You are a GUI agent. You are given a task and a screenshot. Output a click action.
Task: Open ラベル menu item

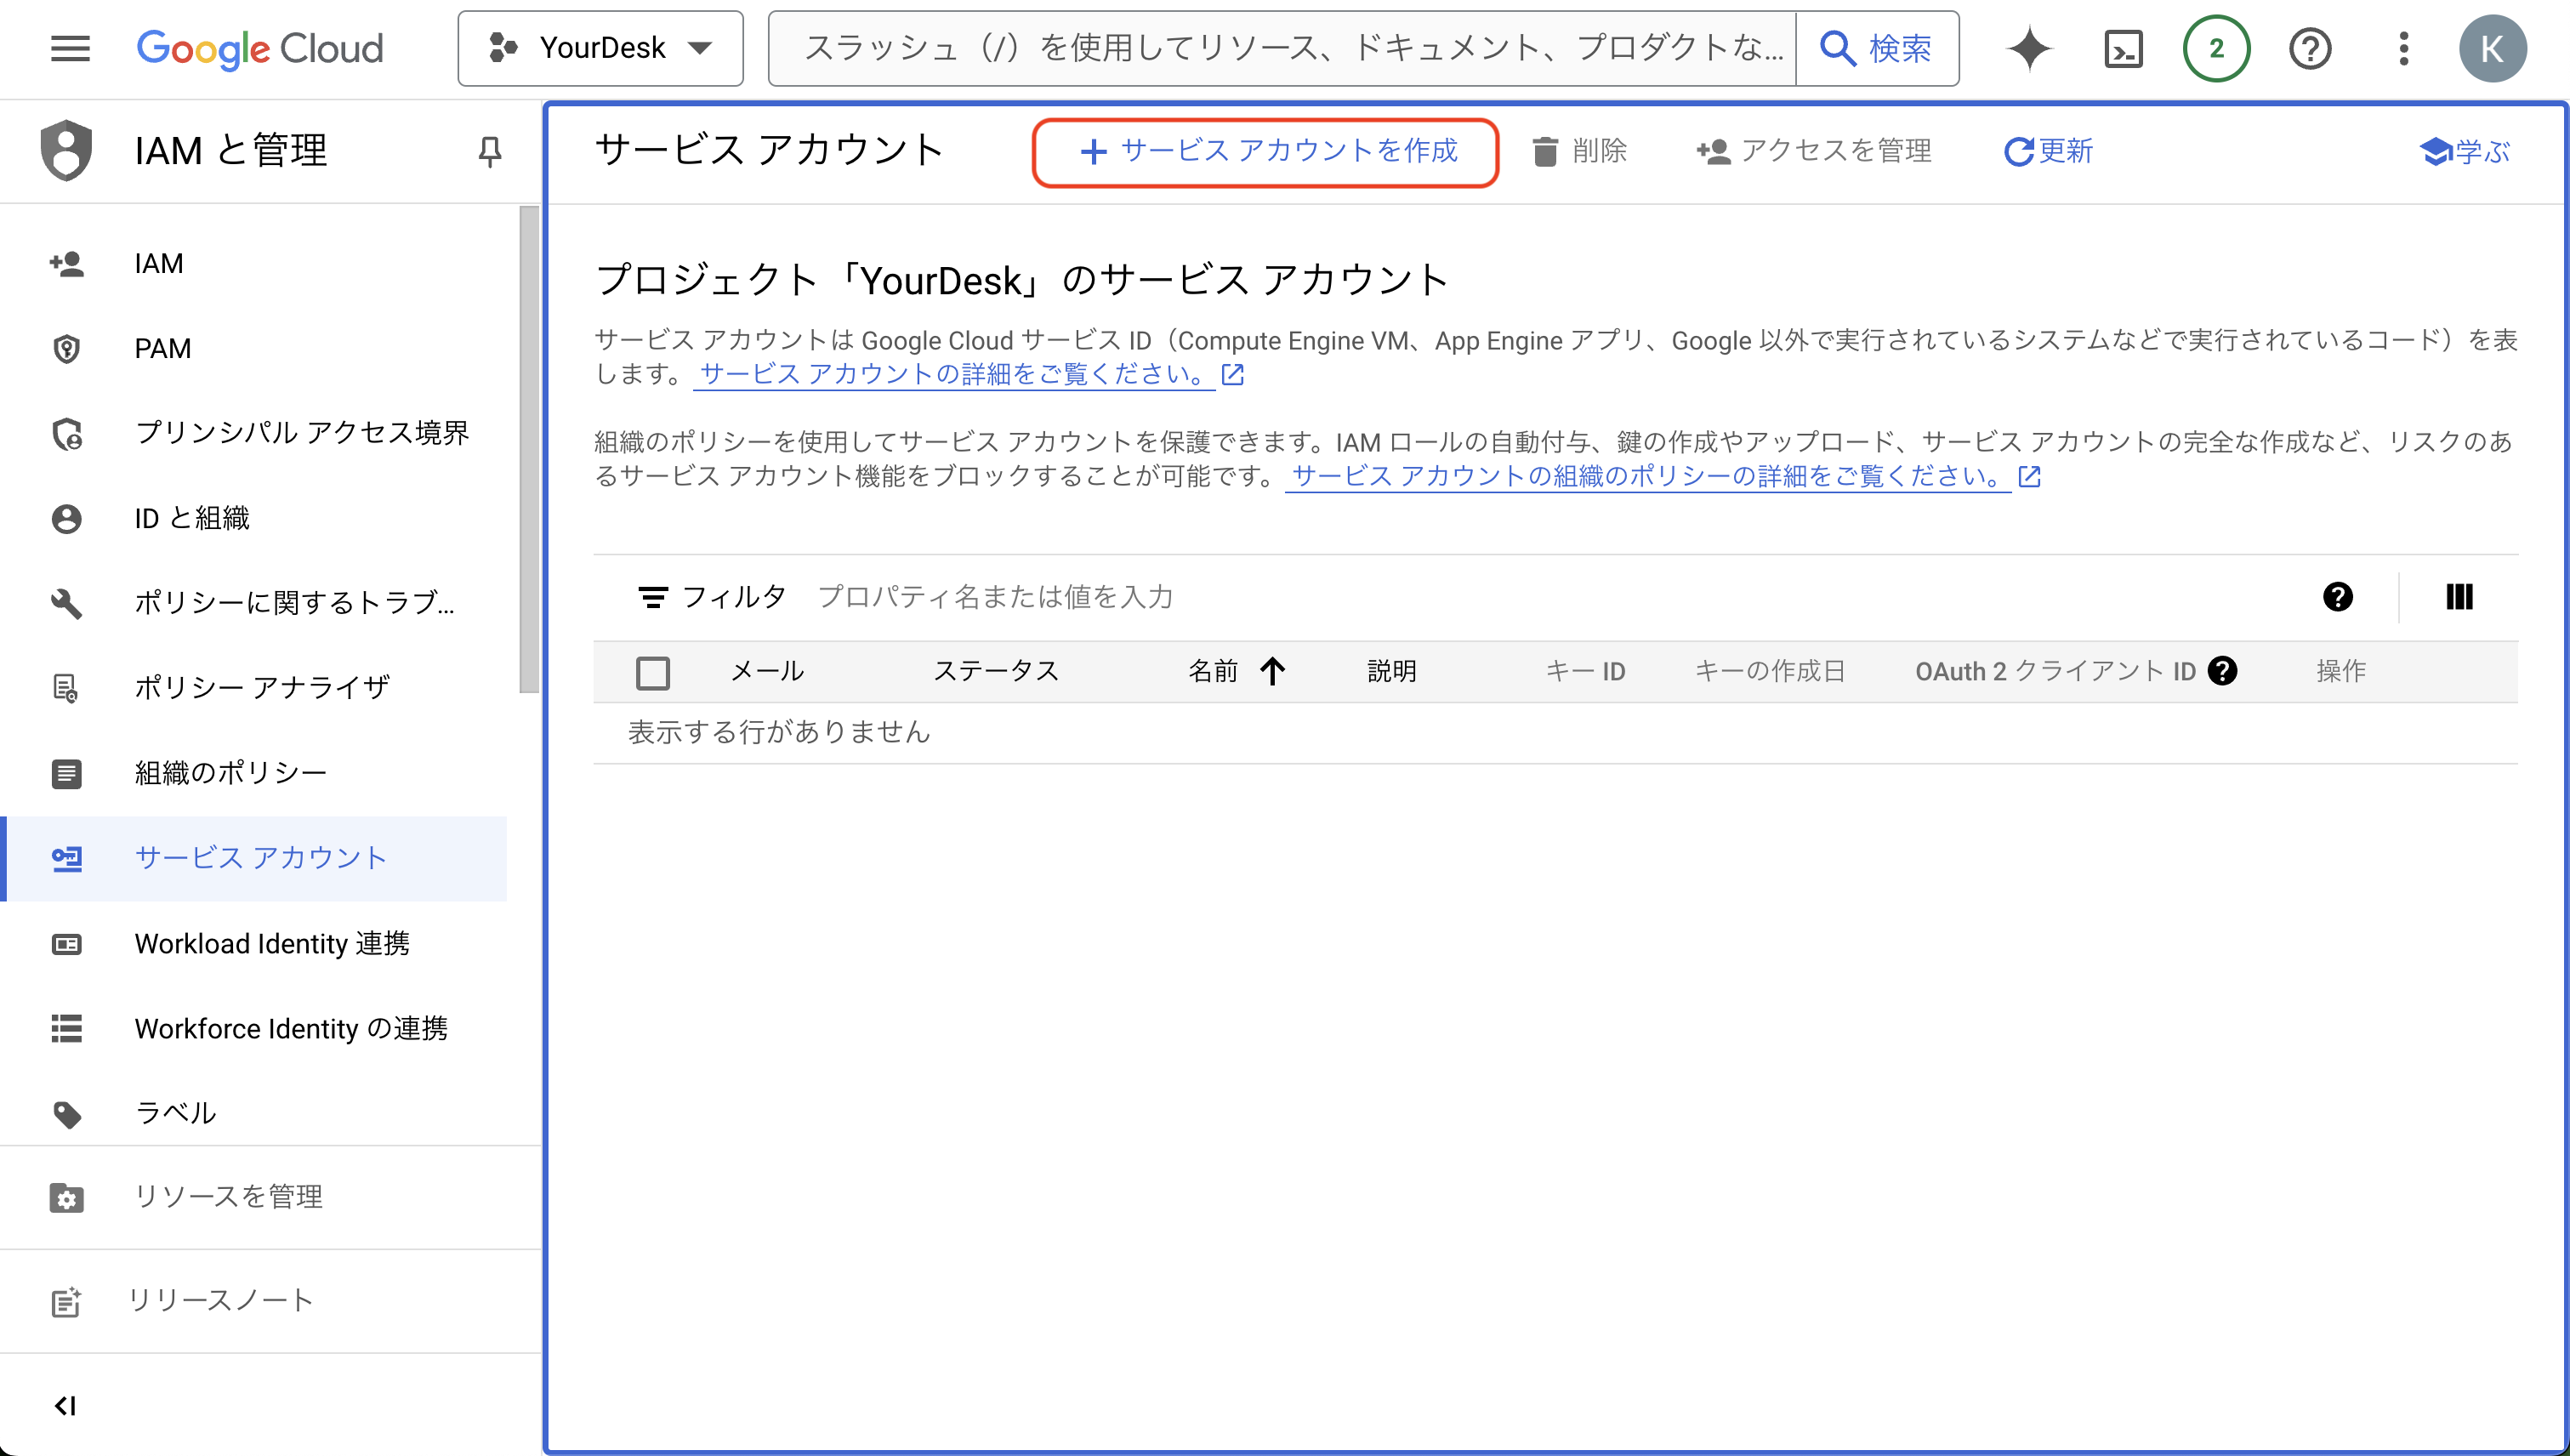click(253, 1113)
